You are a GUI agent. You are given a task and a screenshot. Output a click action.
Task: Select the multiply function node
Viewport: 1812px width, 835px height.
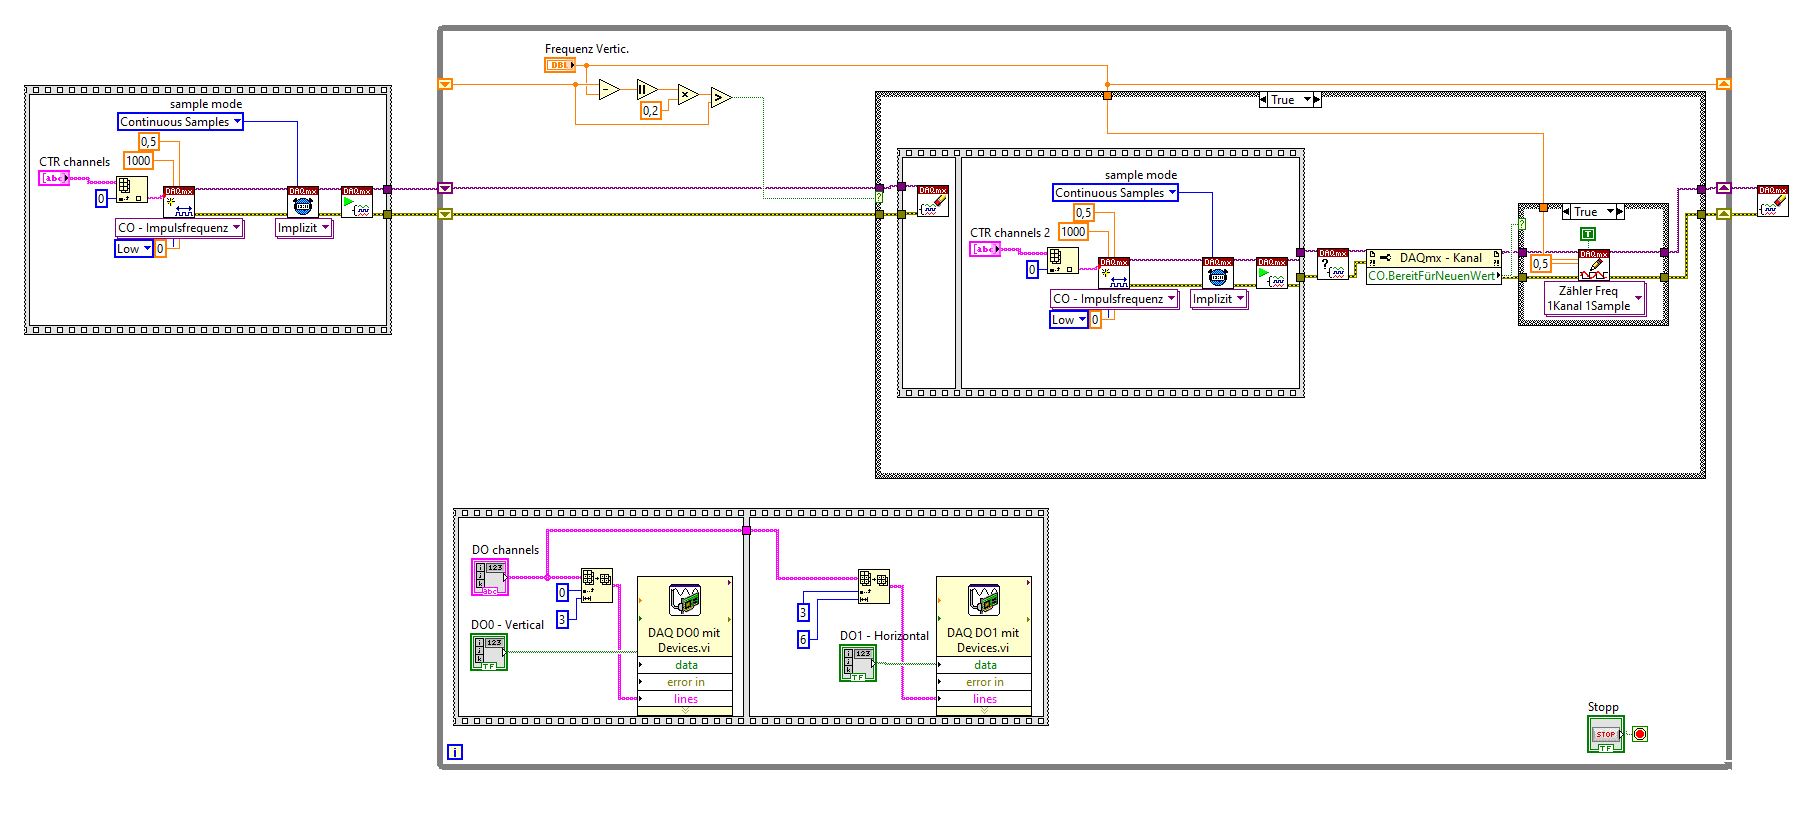(687, 95)
